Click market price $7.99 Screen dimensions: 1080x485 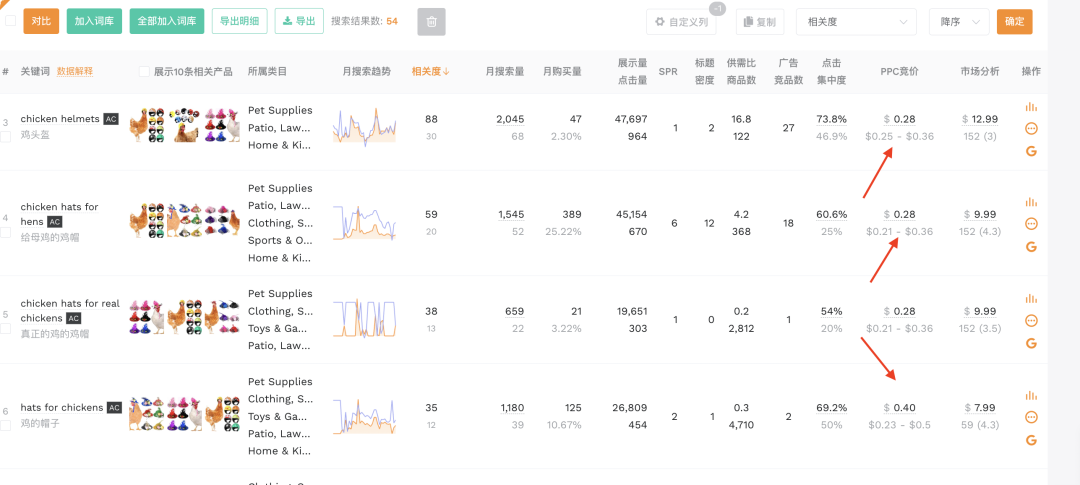coord(981,408)
